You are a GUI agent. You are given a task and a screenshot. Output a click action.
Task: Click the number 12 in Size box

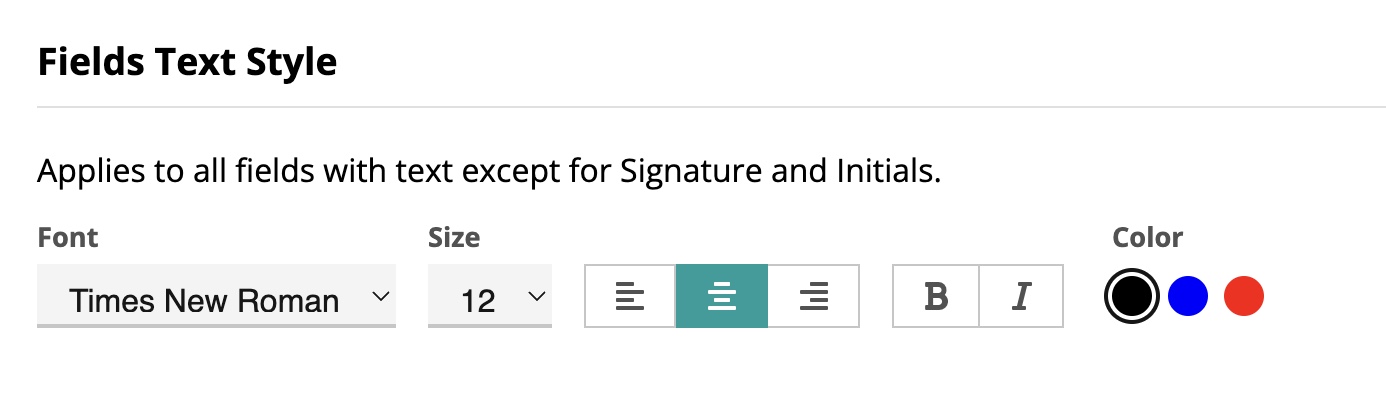(479, 300)
